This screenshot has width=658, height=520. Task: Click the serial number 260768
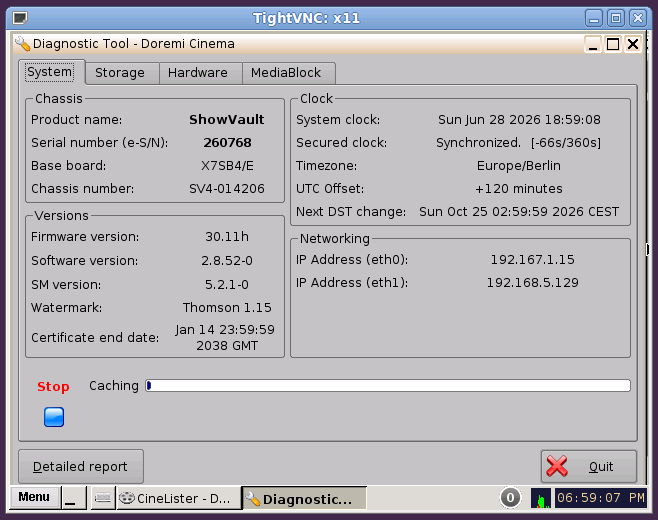point(227,143)
